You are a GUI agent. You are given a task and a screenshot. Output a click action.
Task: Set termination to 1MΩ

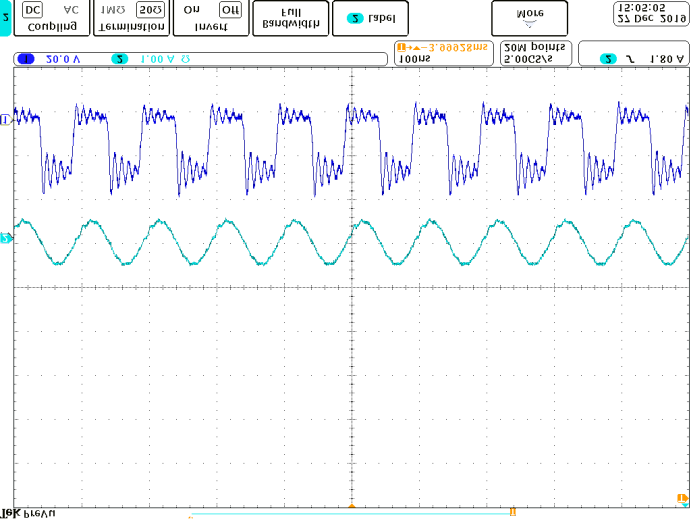112,9
